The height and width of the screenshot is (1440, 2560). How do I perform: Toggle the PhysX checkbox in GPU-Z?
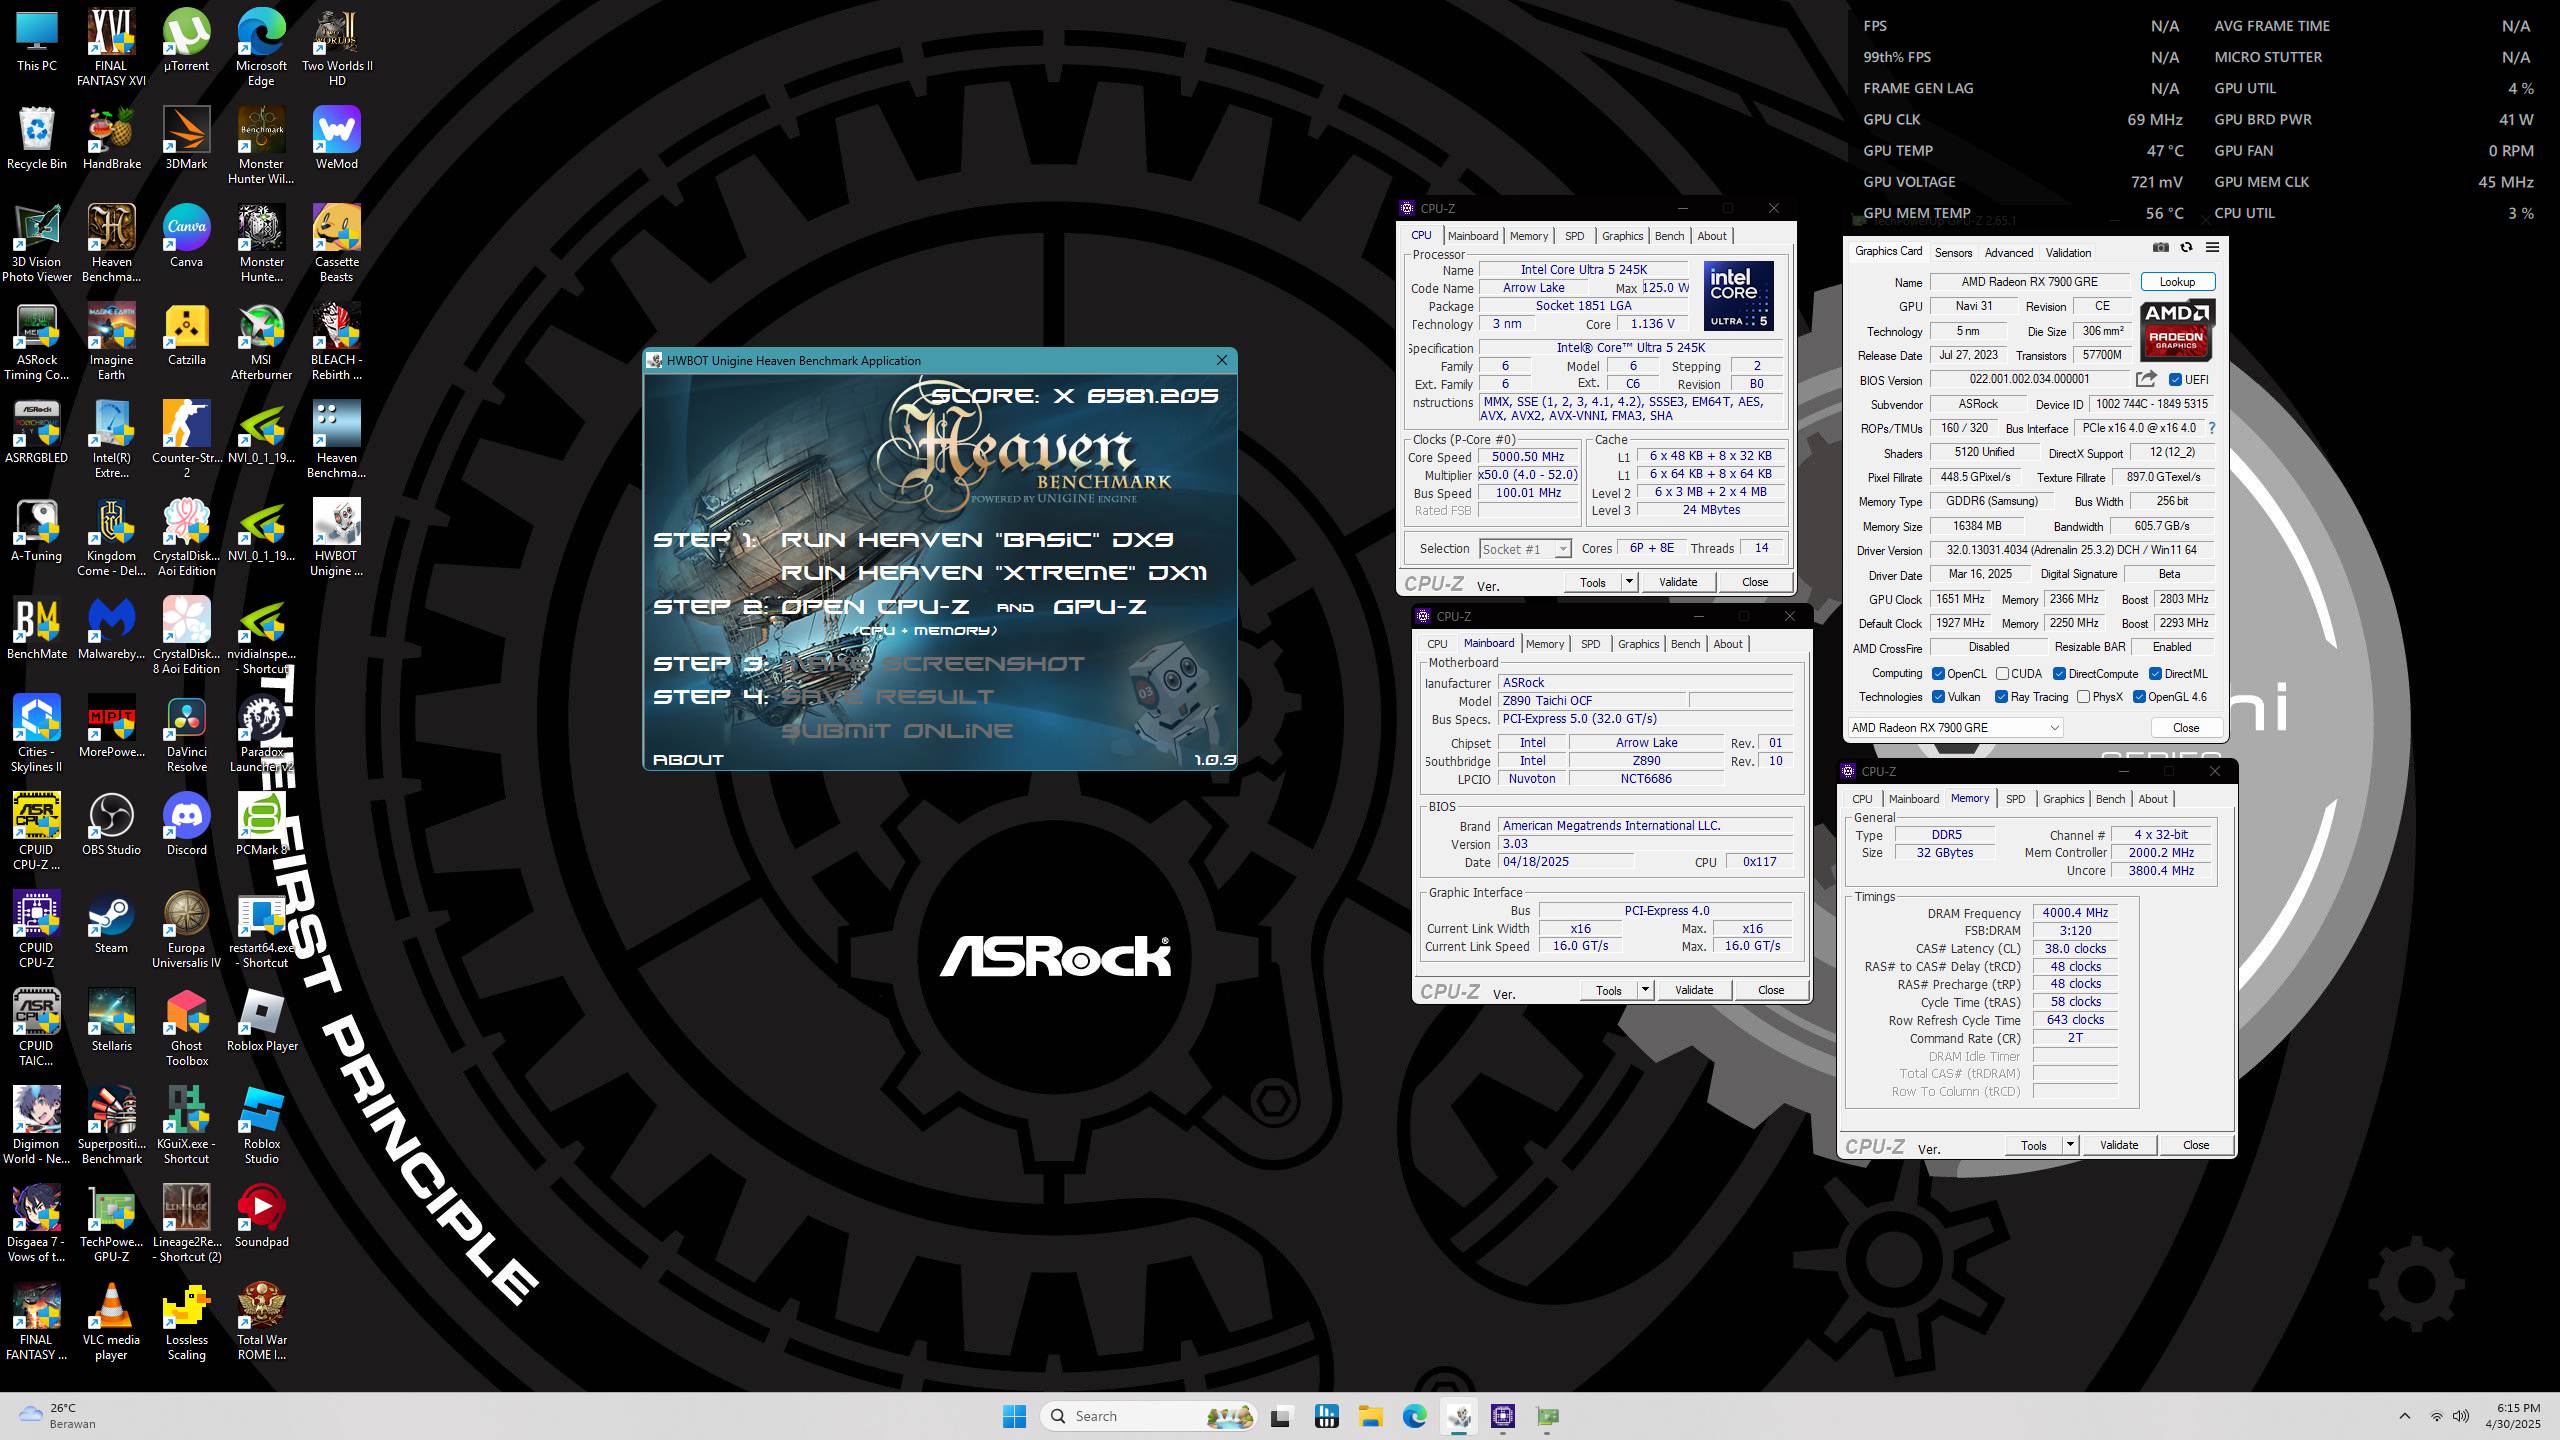2083,697
